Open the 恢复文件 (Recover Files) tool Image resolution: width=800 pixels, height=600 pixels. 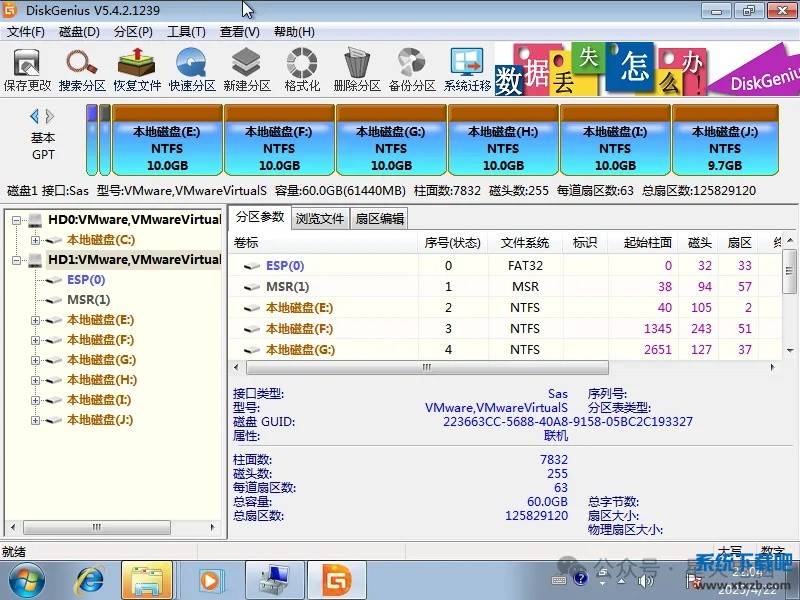(x=137, y=68)
